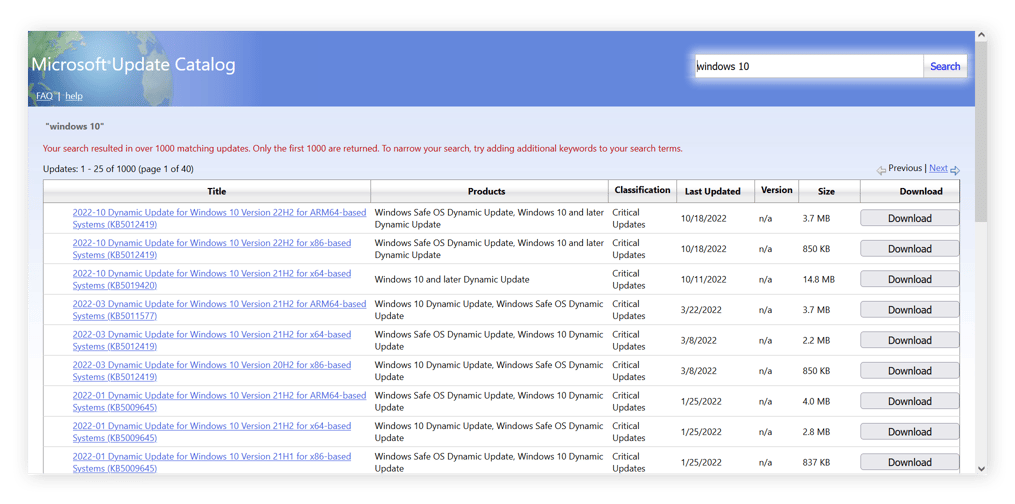Screen dimensions: 1015x504
Task: Click in the search box containing windows 10
Action: coord(808,66)
